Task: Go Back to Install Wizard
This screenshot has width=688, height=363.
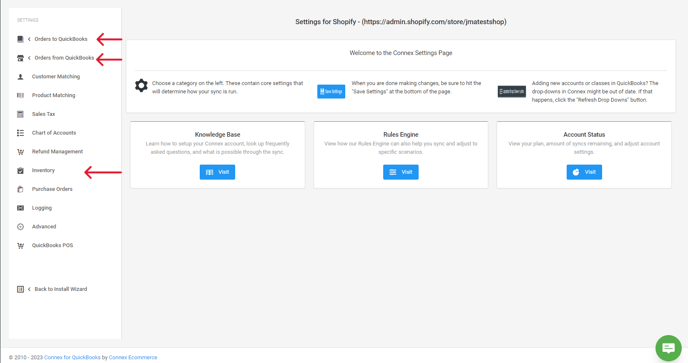Action: pyautogui.click(x=61, y=289)
